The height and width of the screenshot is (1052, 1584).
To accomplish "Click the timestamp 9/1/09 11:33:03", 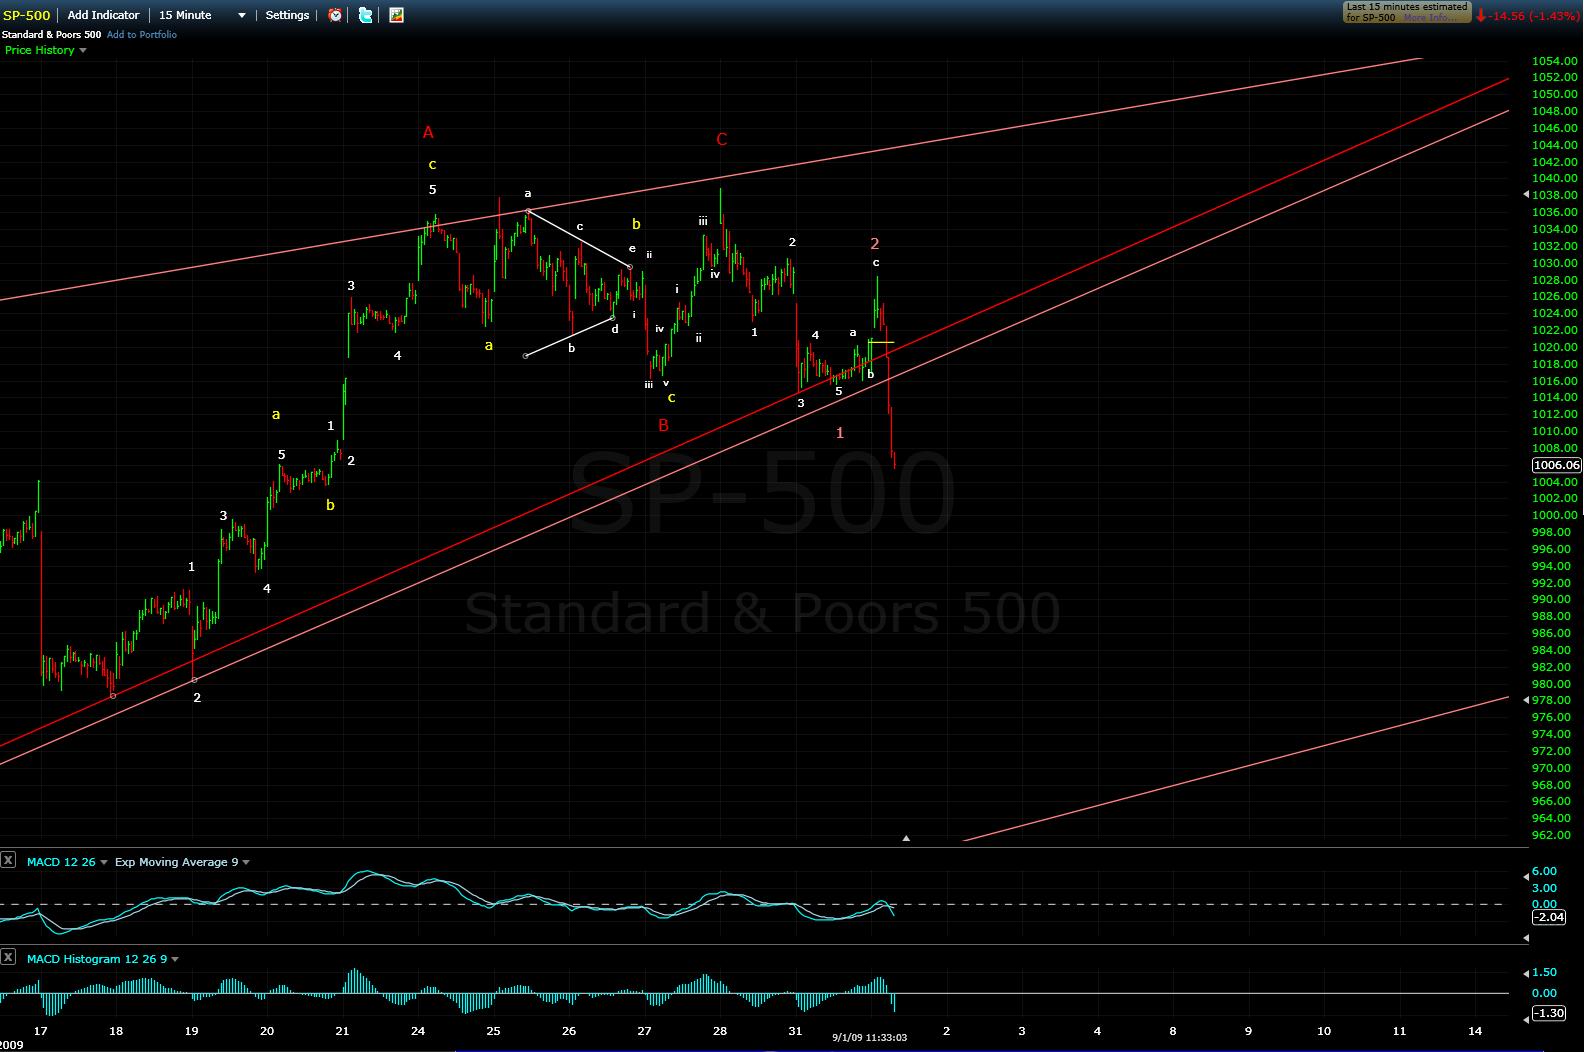I will [x=869, y=1038].
